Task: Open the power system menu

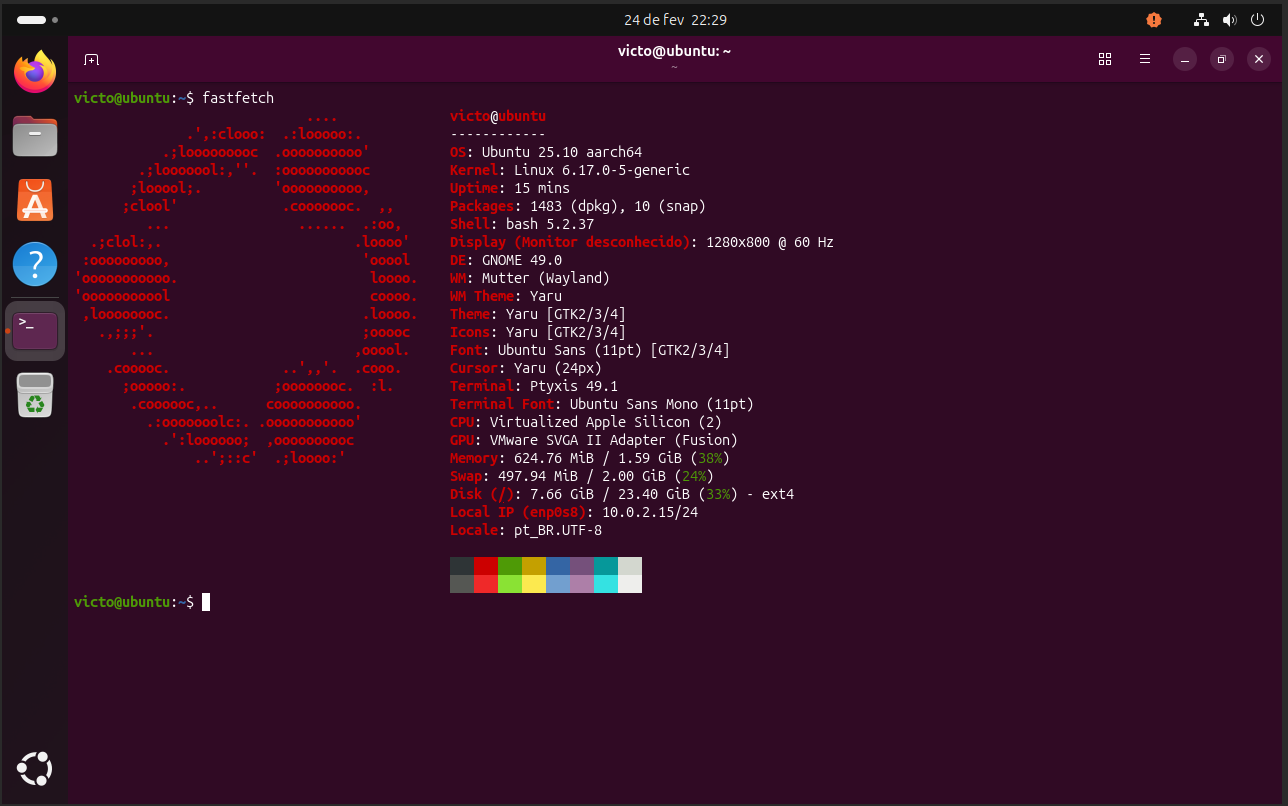Action: pyautogui.click(x=1257, y=20)
